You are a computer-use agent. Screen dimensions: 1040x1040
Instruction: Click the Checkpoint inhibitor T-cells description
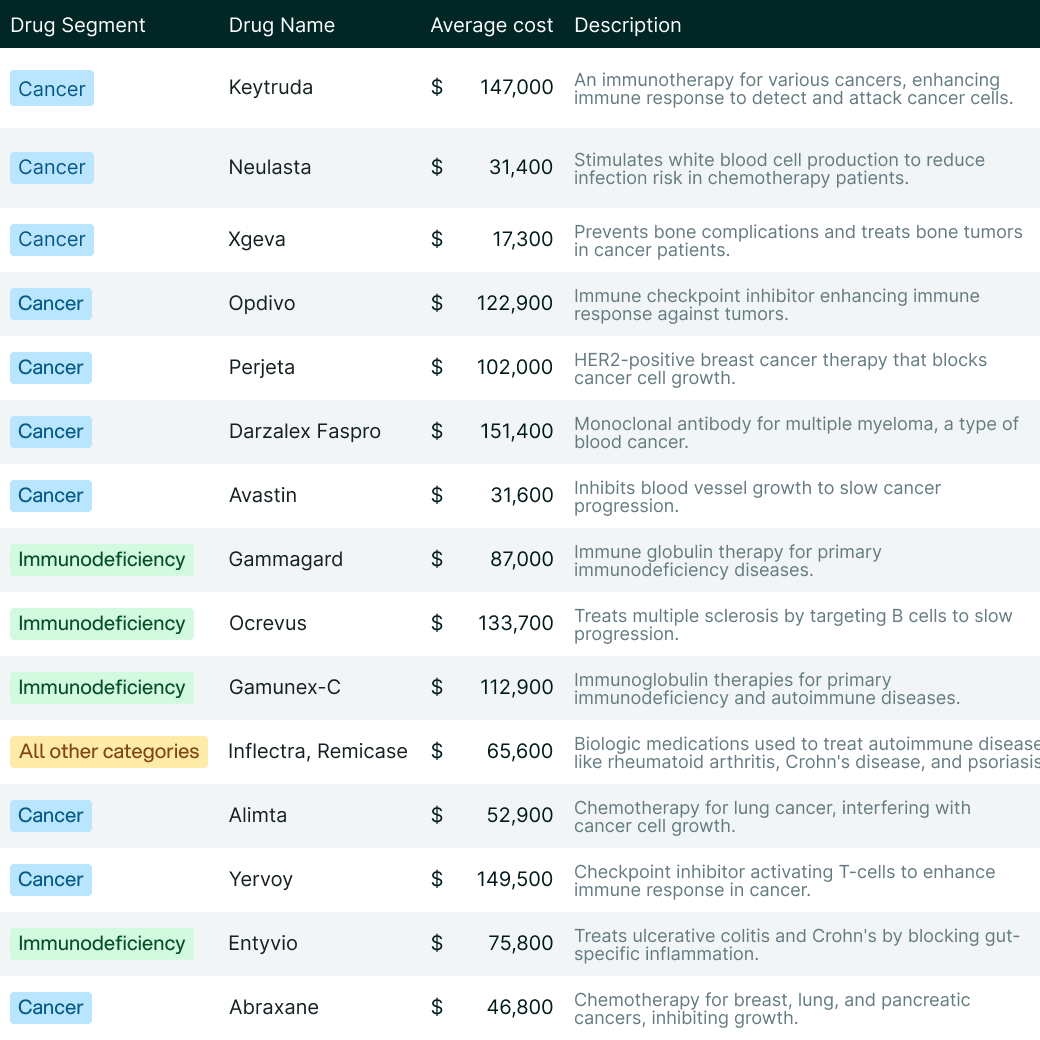785,881
